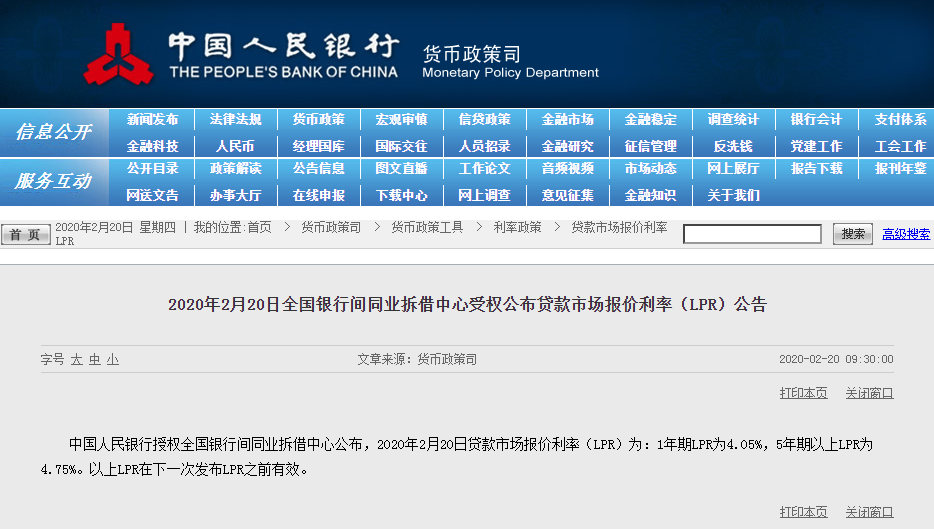Open 金融市场 menu entry
Viewport: 934px width, 529px height.
tap(568, 120)
